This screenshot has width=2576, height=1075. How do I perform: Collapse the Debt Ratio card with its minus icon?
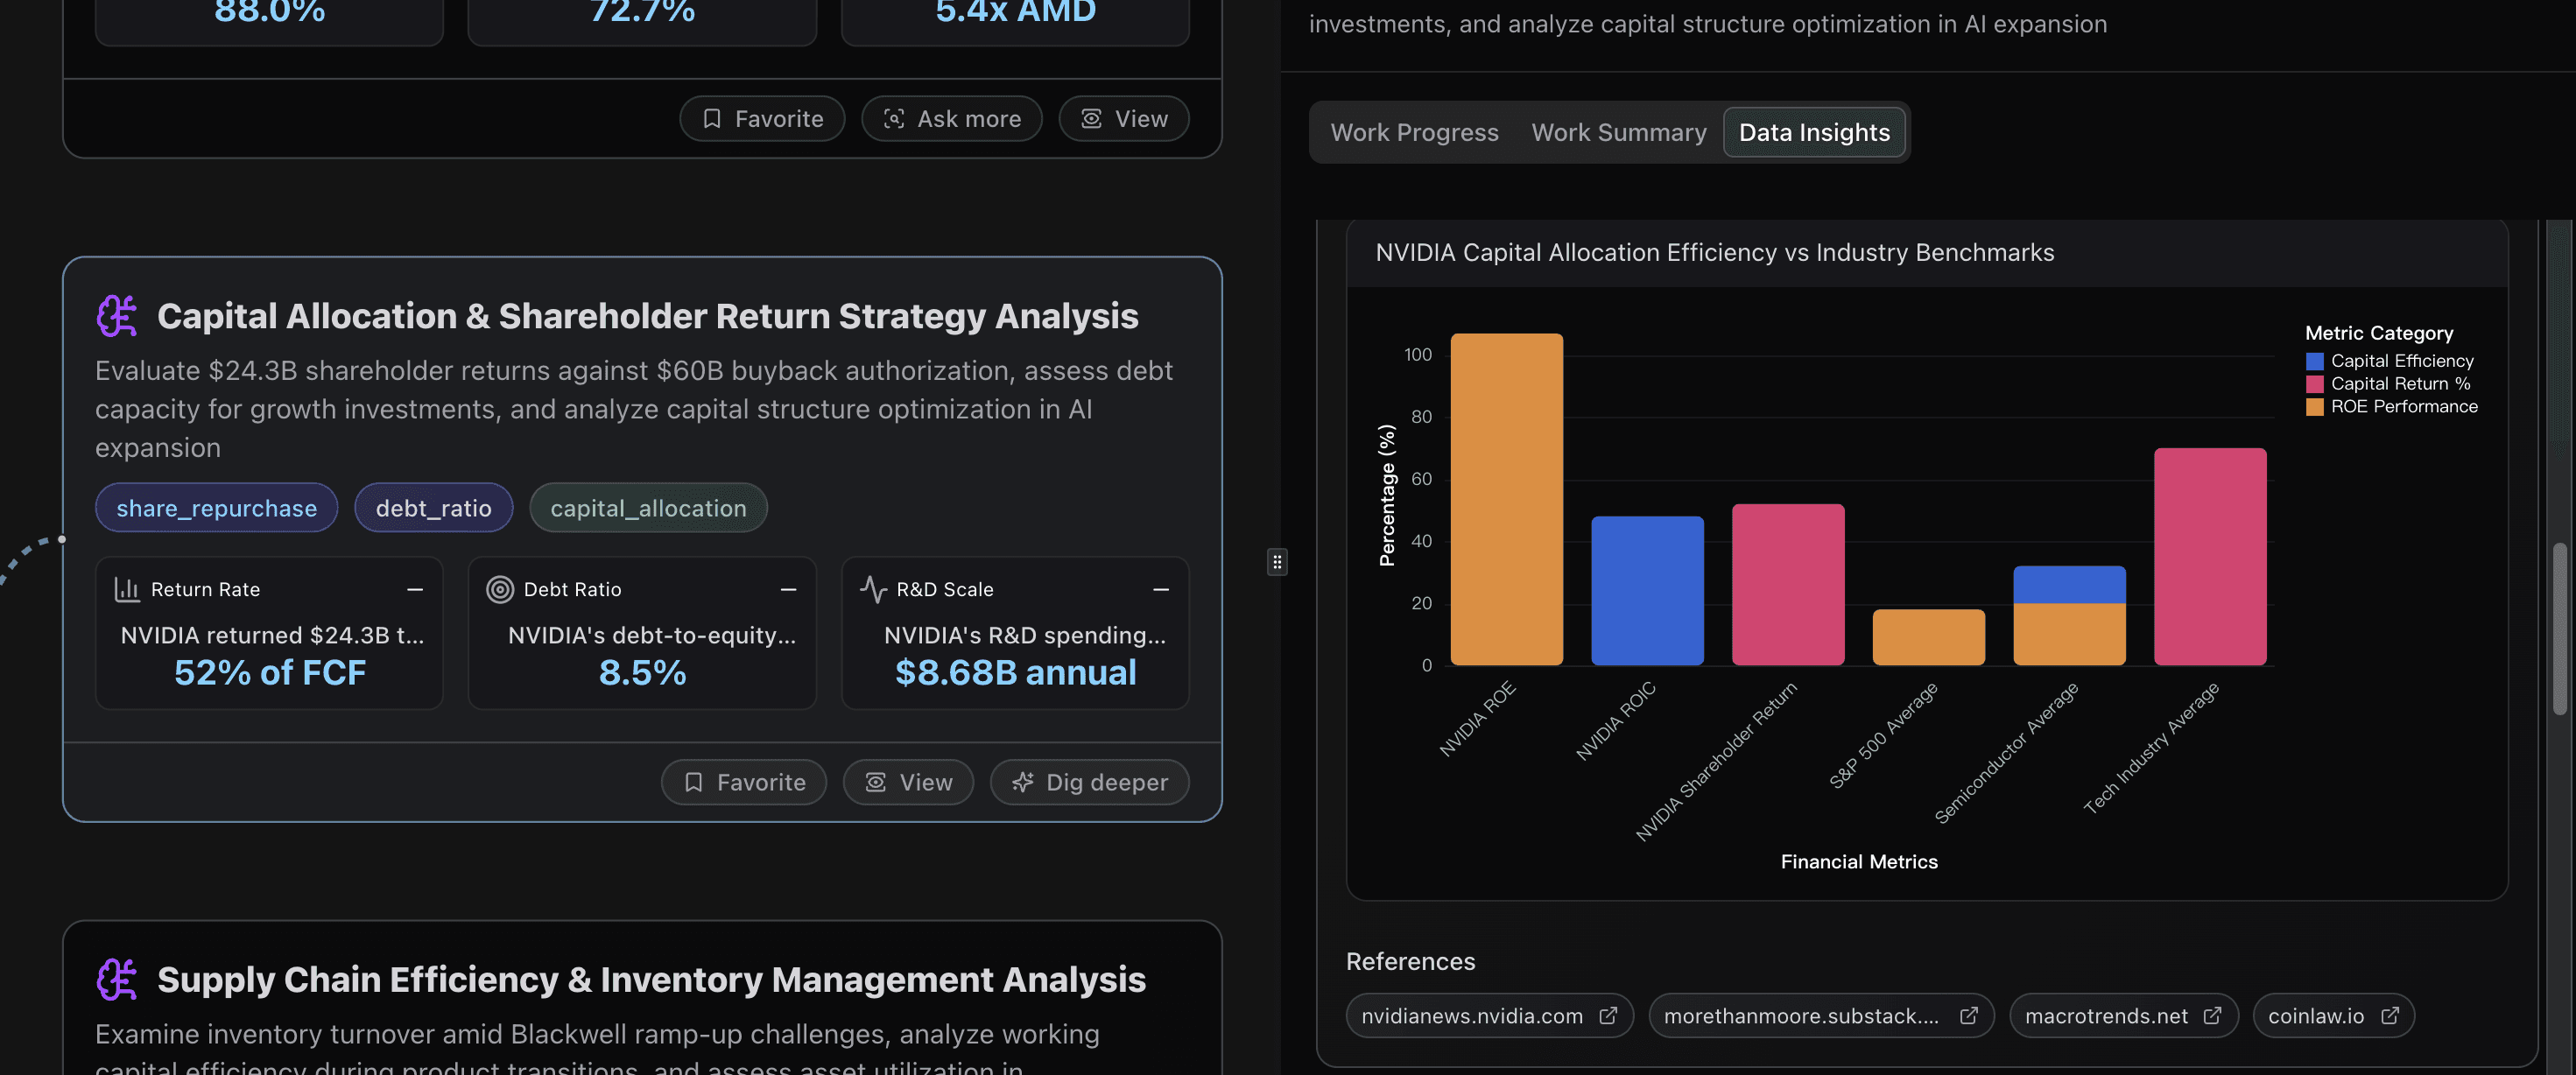pyautogui.click(x=788, y=589)
